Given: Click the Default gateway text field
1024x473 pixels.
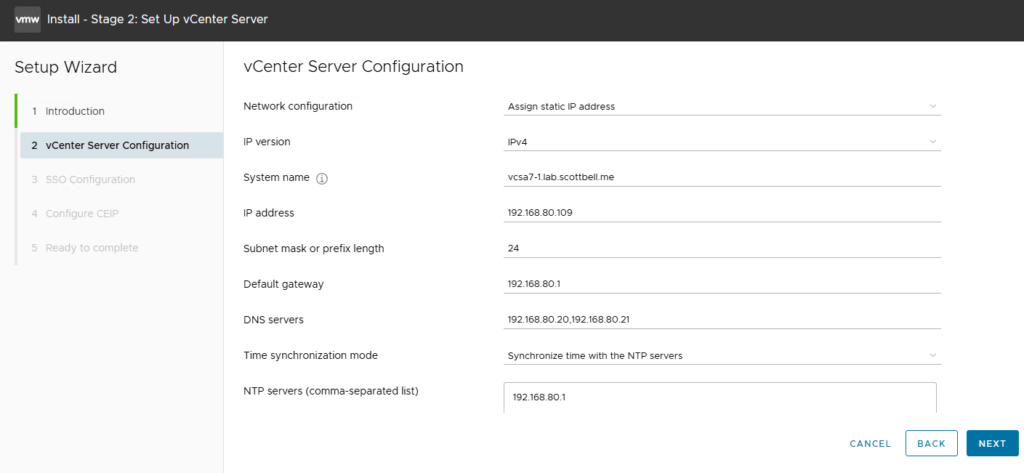Looking at the screenshot, I should 720,284.
